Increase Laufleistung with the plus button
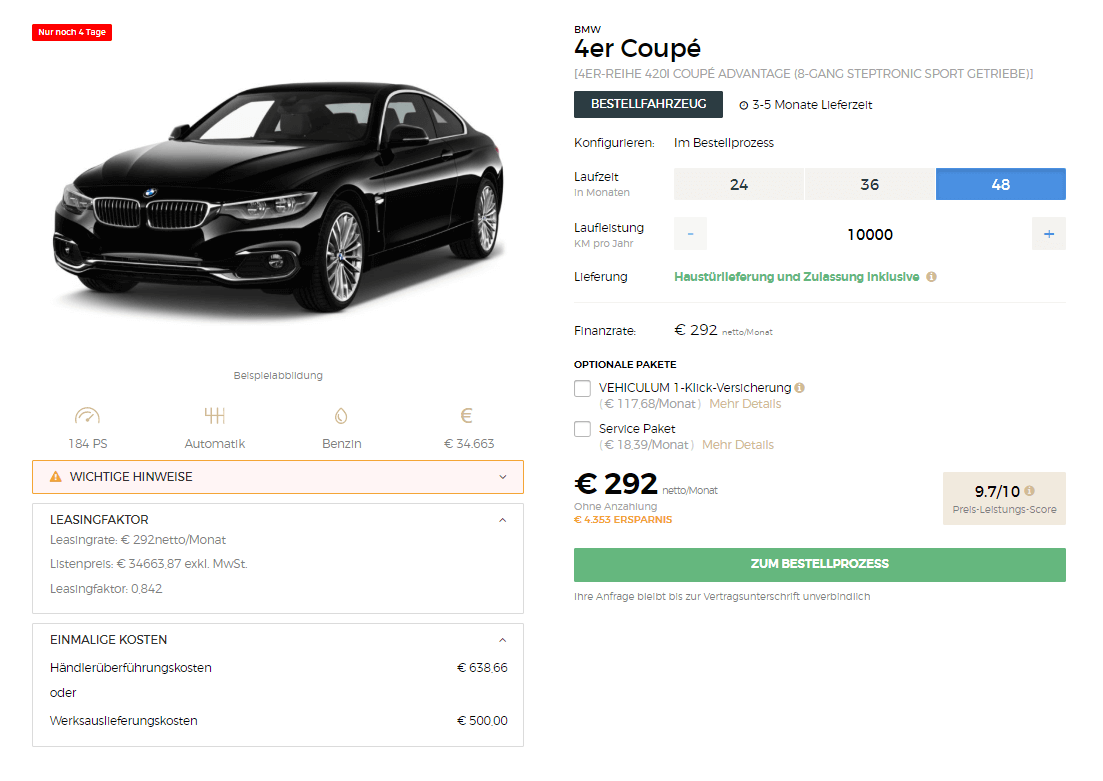Screen dimensions: 1103x781 [x=1049, y=234]
